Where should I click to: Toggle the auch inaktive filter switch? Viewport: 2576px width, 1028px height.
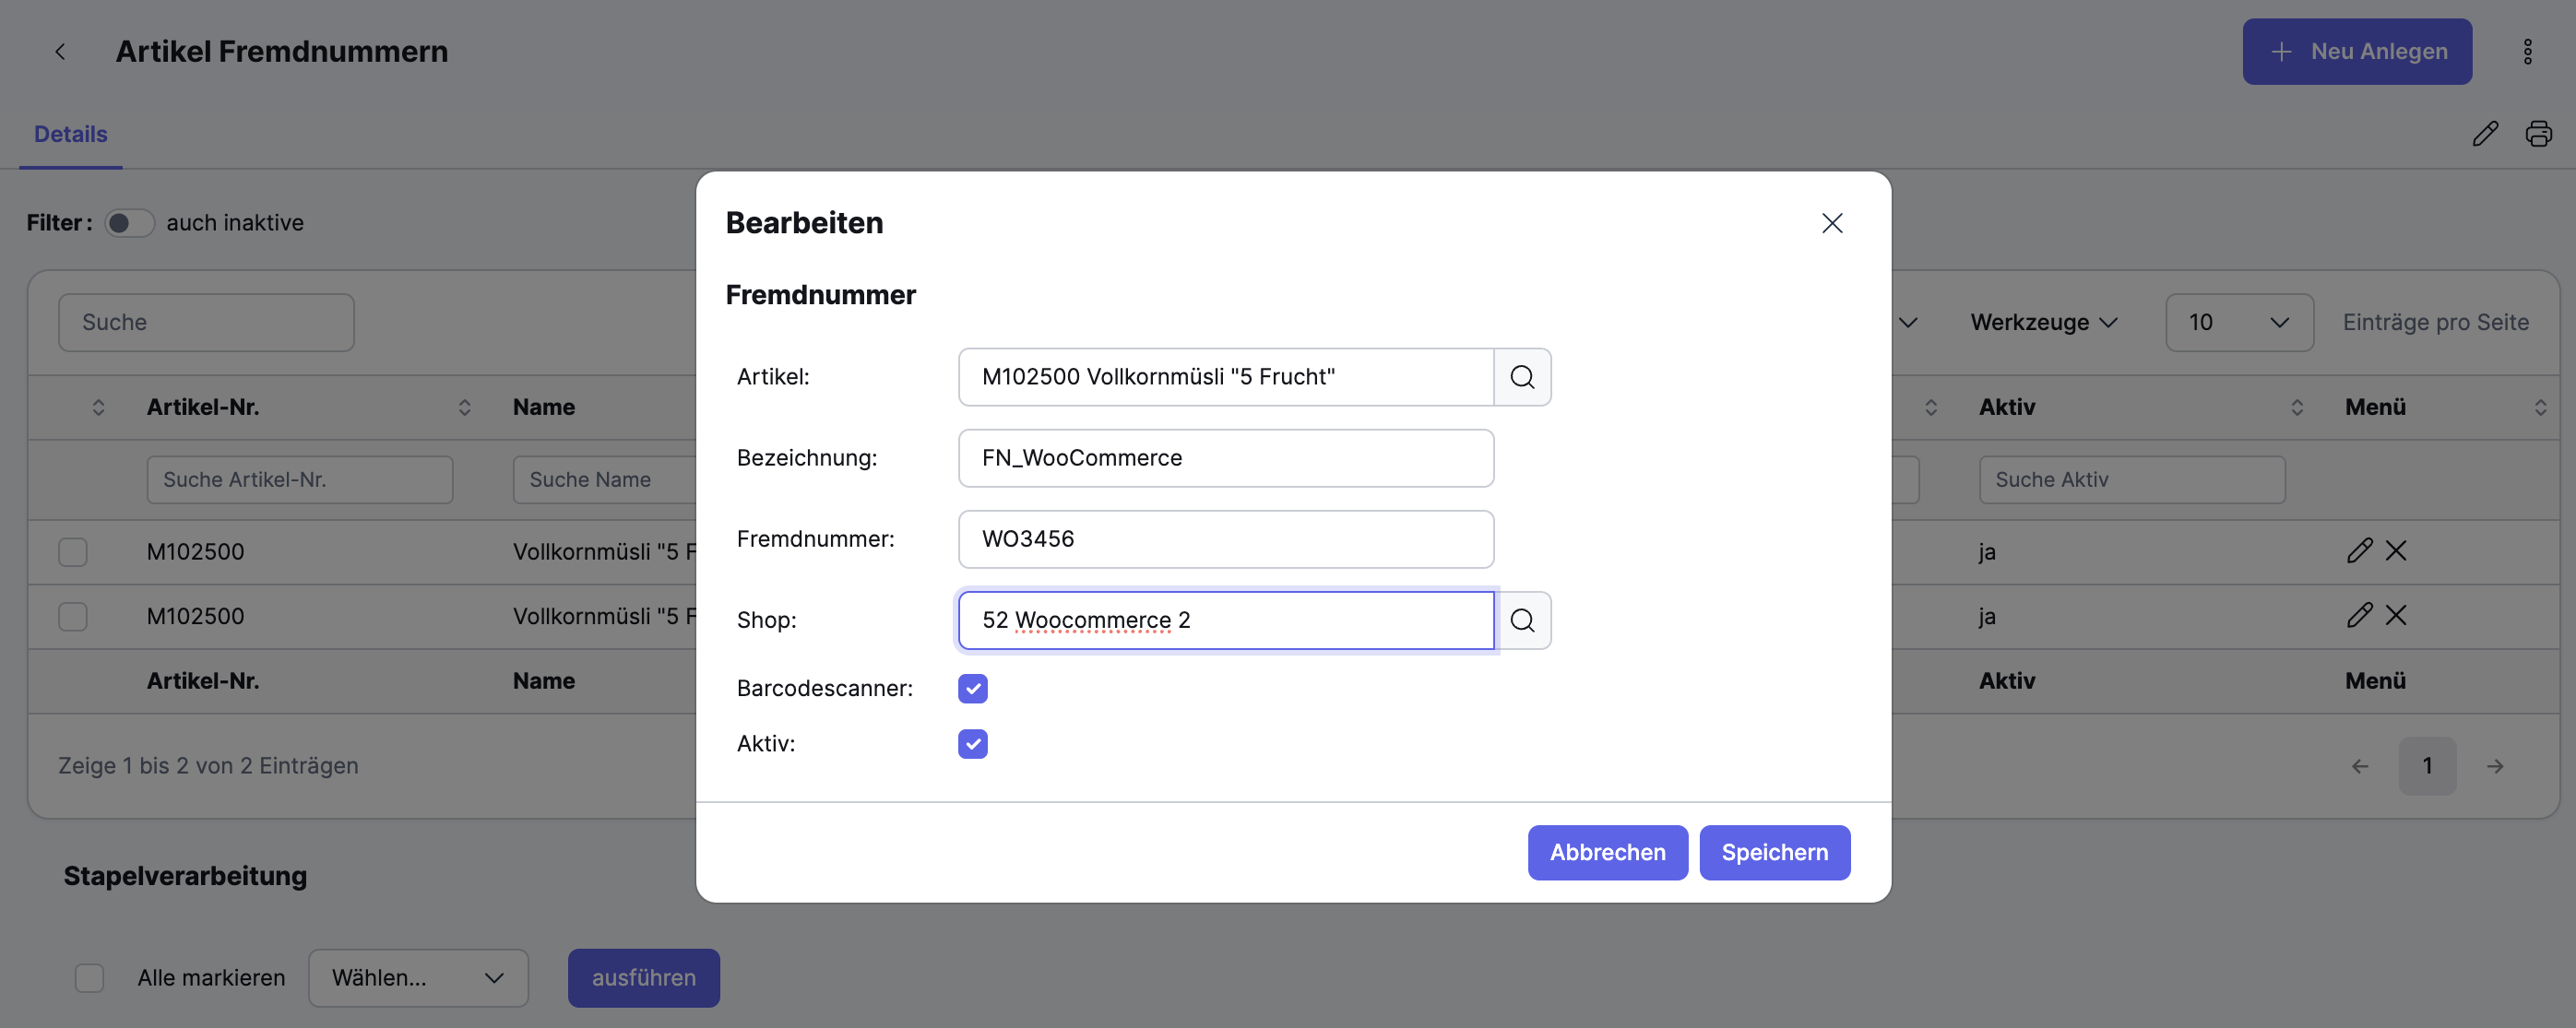pos(129,223)
